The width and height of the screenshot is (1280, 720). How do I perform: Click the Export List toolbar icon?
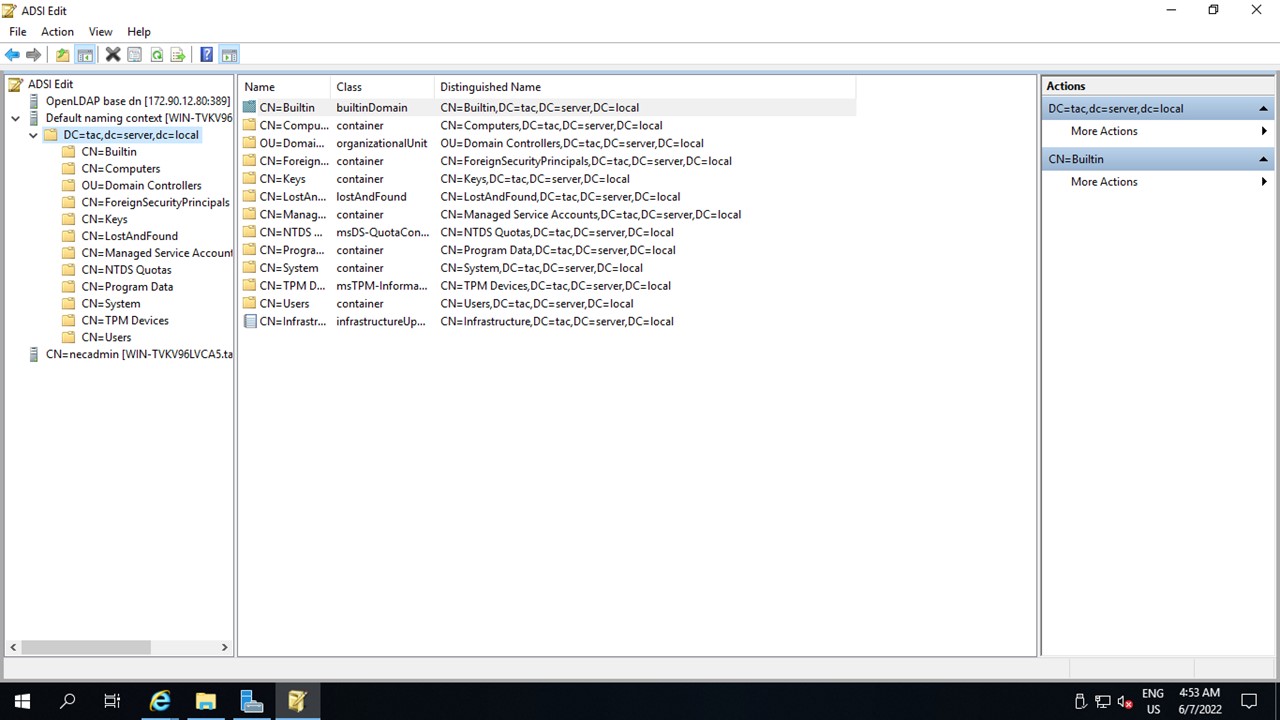coord(178,55)
